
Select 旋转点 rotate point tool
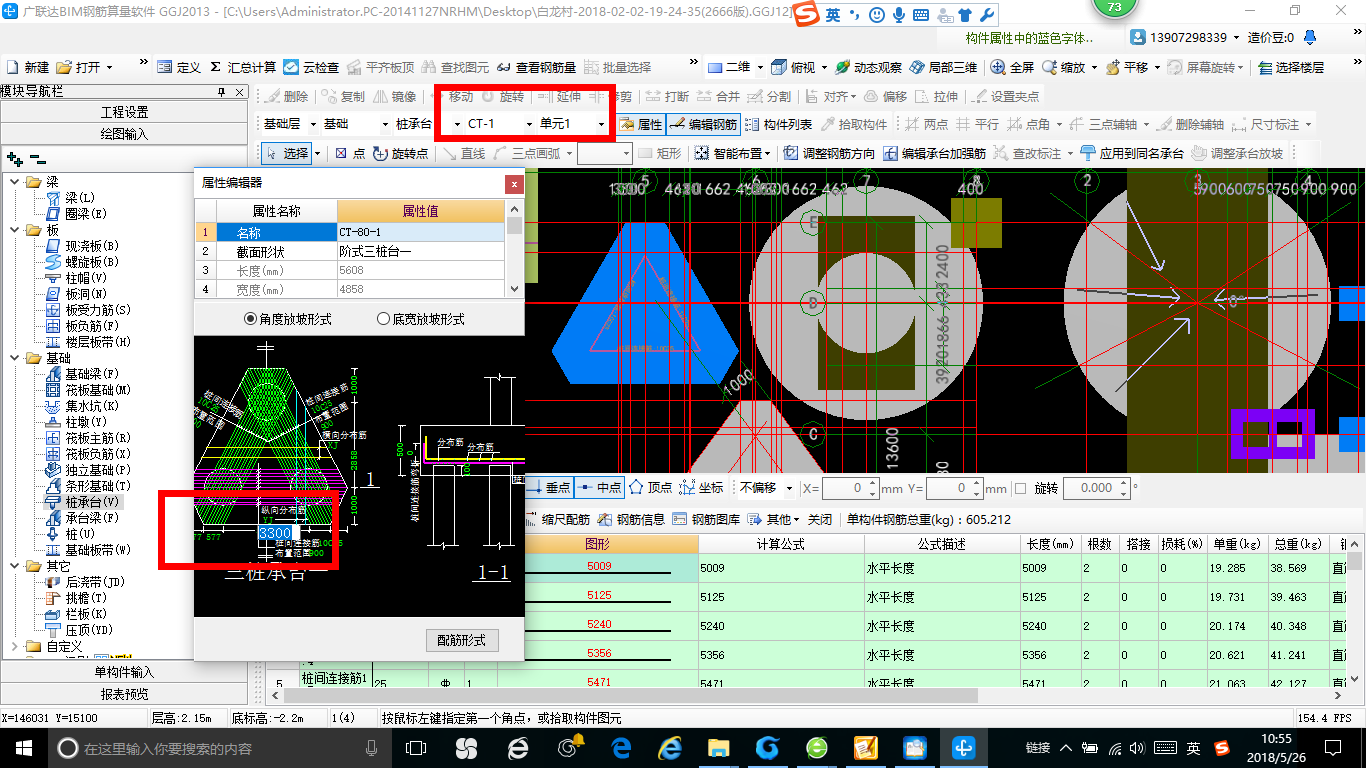(400, 153)
